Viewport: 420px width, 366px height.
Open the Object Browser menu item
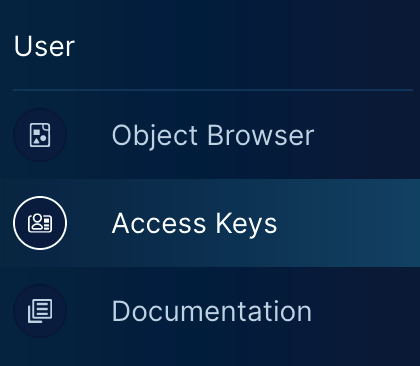[x=210, y=135]
